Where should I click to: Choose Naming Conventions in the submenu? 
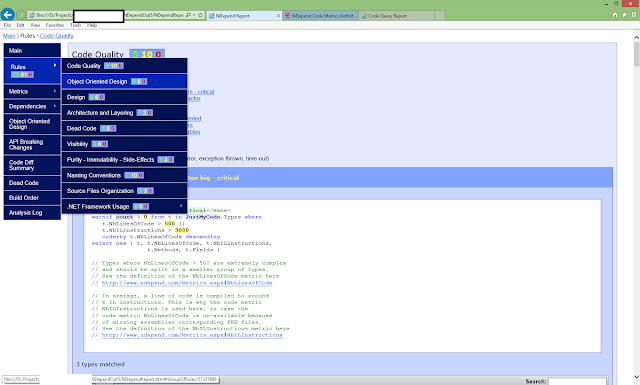point(124,176)
